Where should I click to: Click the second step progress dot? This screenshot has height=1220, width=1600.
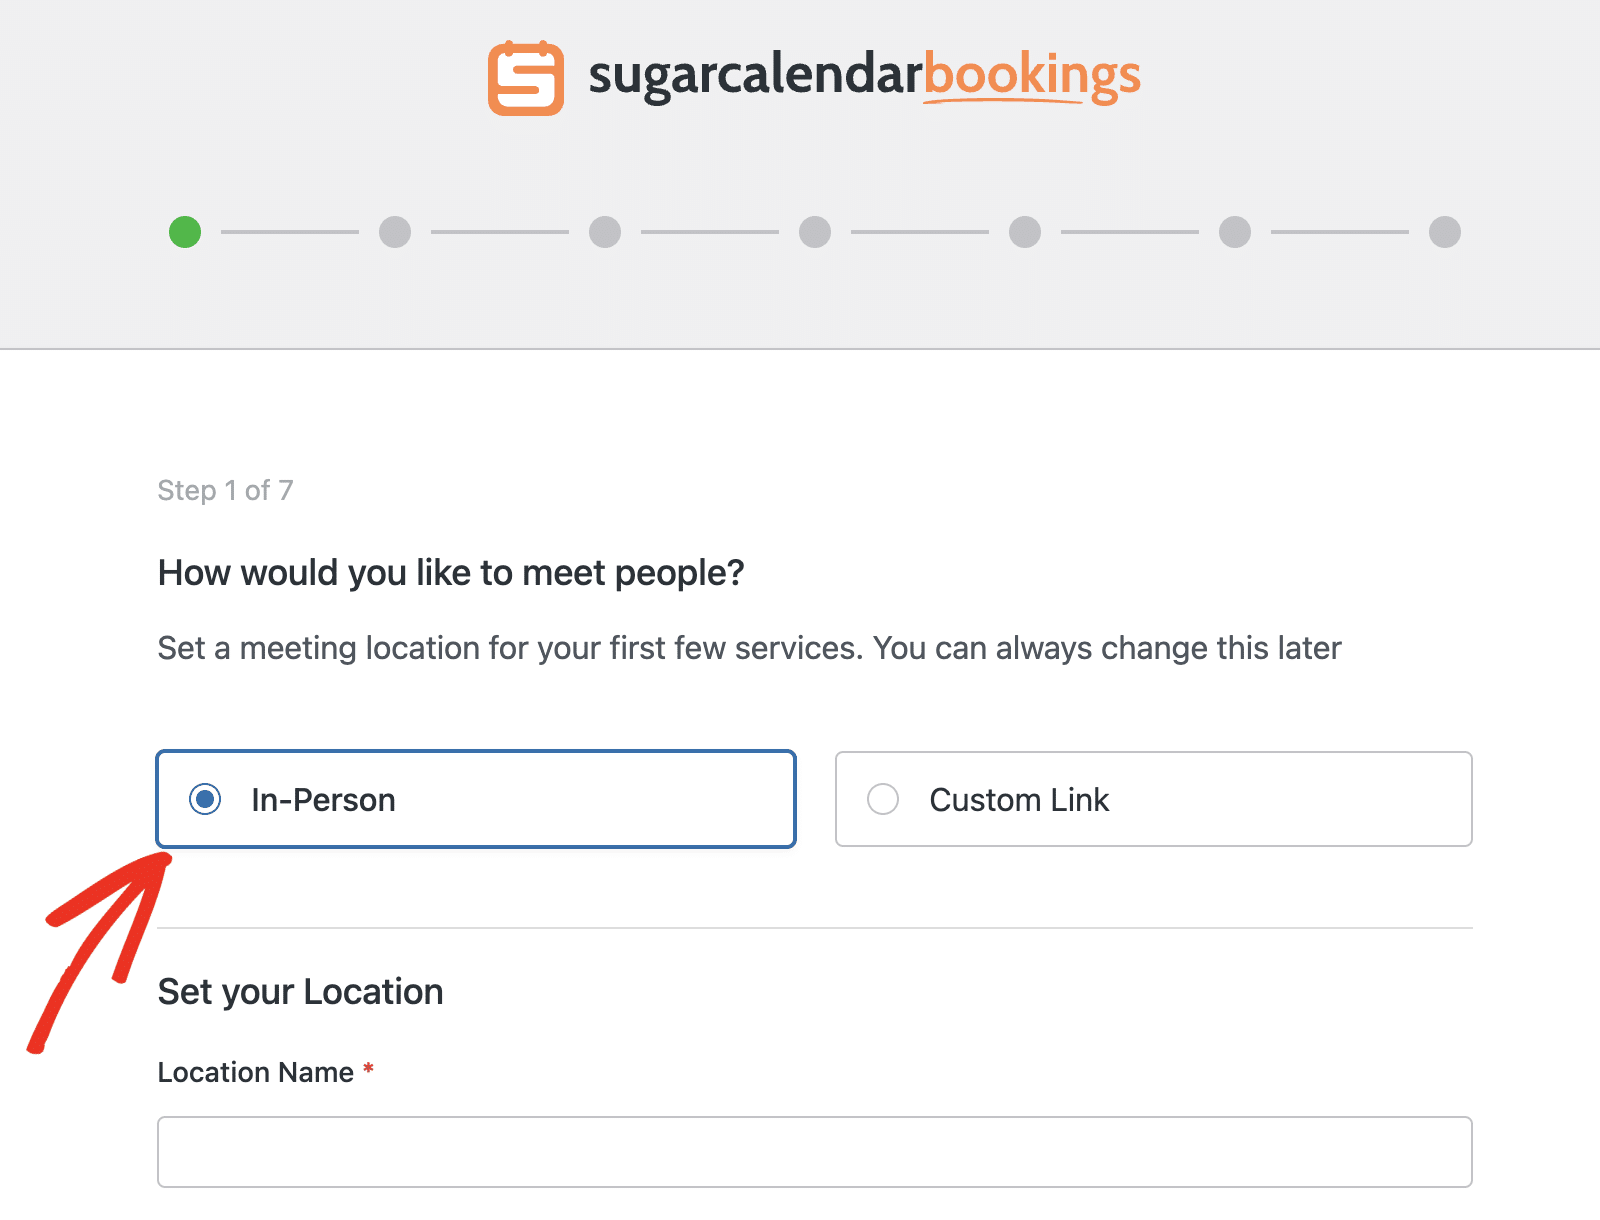(395, 232)
